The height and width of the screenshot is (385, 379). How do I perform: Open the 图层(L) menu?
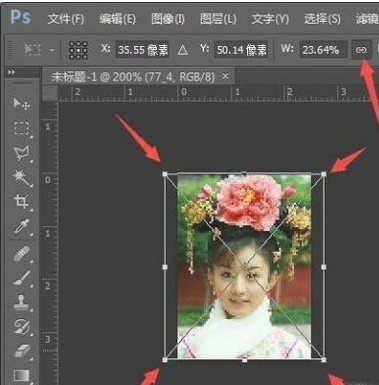click(218, 19)
